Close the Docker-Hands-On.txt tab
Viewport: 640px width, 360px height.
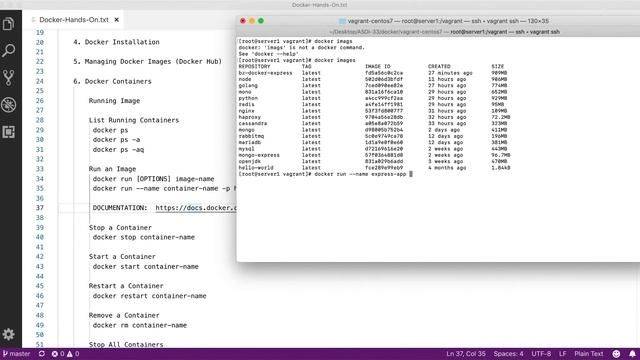pyautogui.click(x=116, y=20)
